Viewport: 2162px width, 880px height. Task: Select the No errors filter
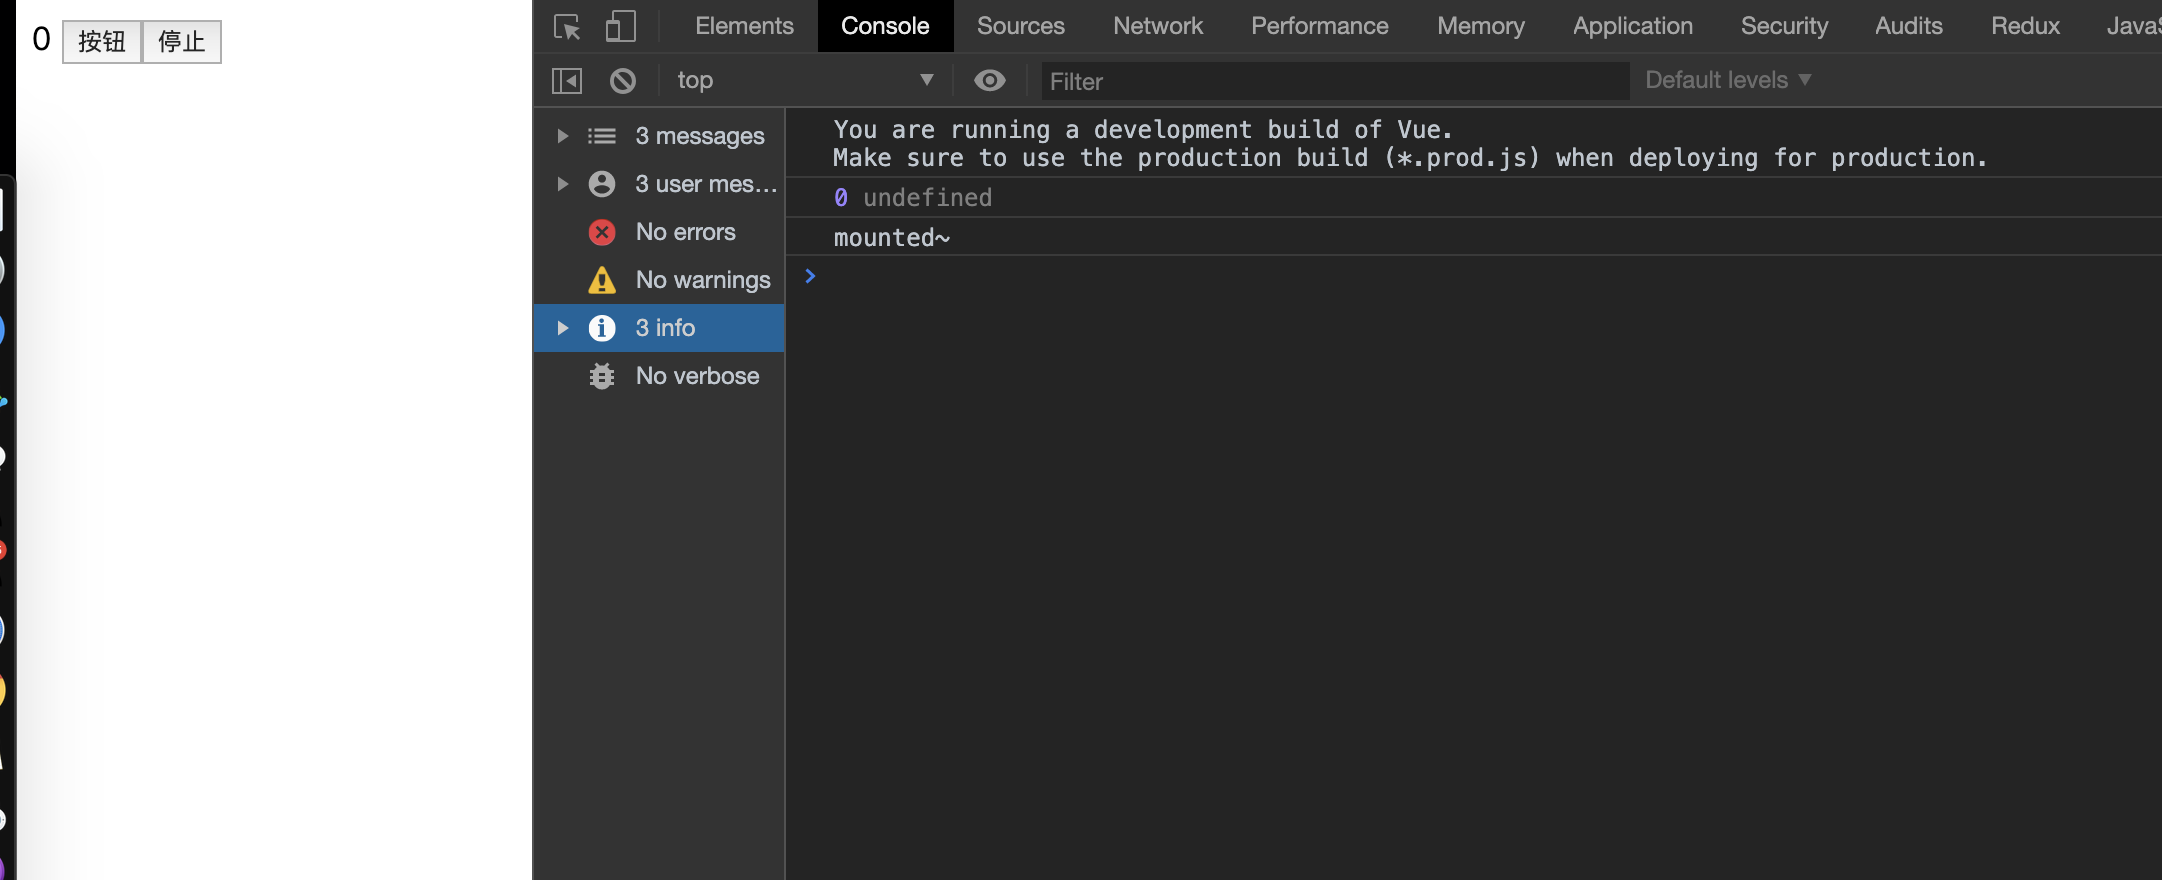point(685,232)
